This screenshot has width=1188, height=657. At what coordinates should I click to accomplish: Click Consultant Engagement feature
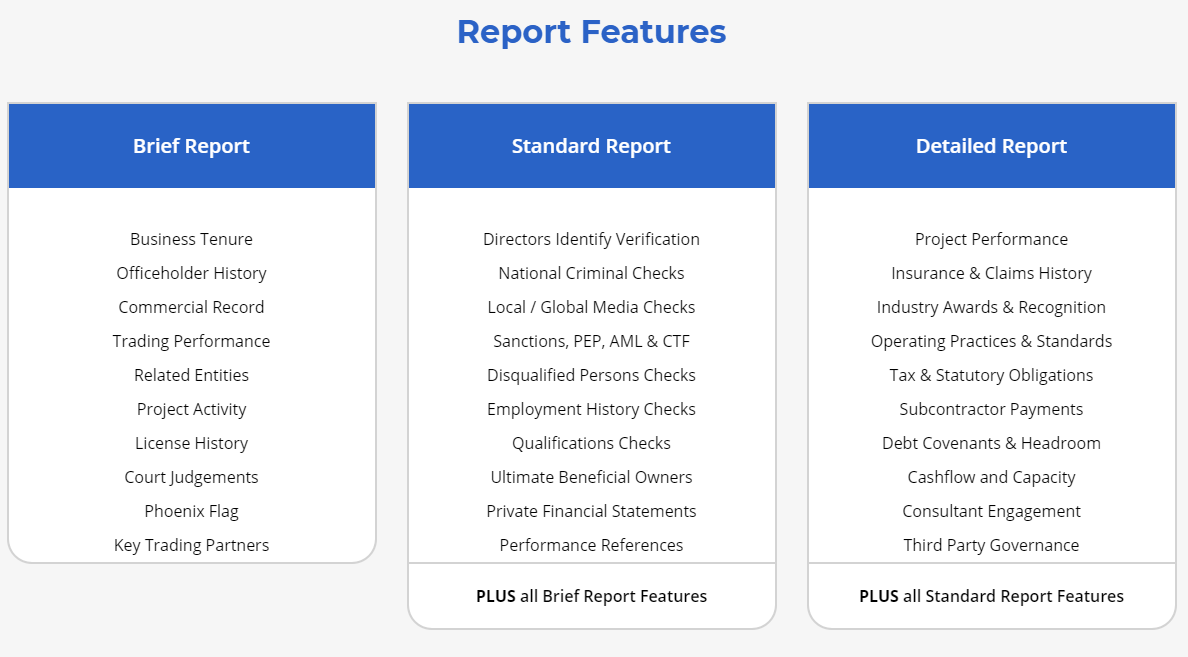pyautogui.click(x=992, y=512)
